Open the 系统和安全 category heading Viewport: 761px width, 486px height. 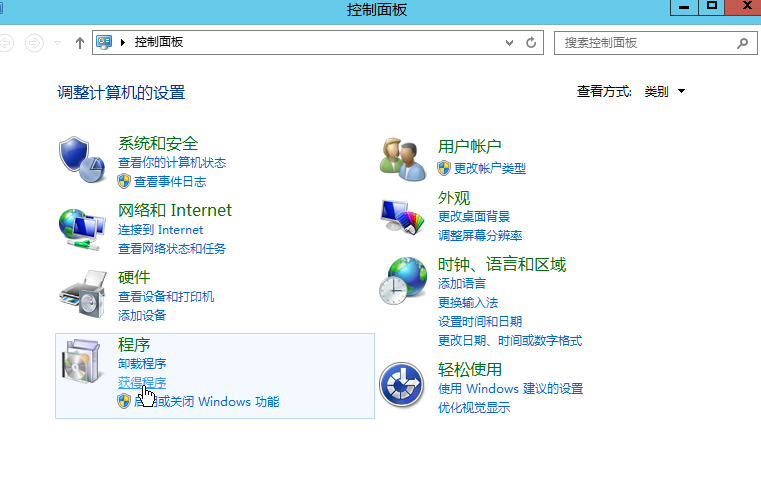pos(158,144)
